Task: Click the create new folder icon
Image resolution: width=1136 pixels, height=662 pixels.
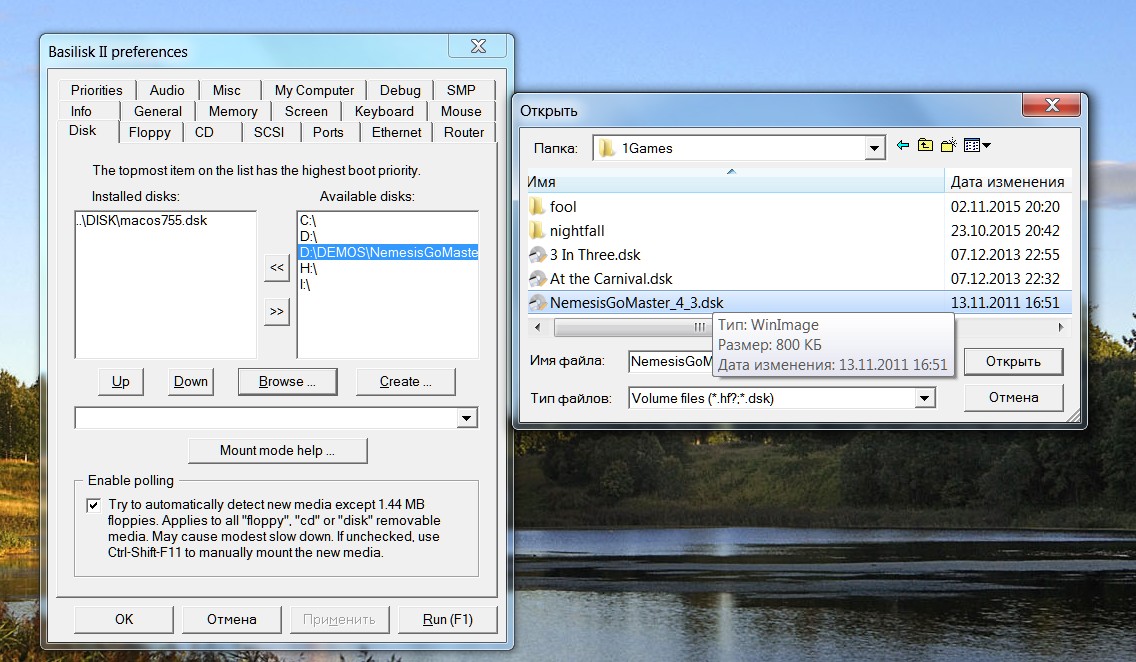Action: click(949, 146)
